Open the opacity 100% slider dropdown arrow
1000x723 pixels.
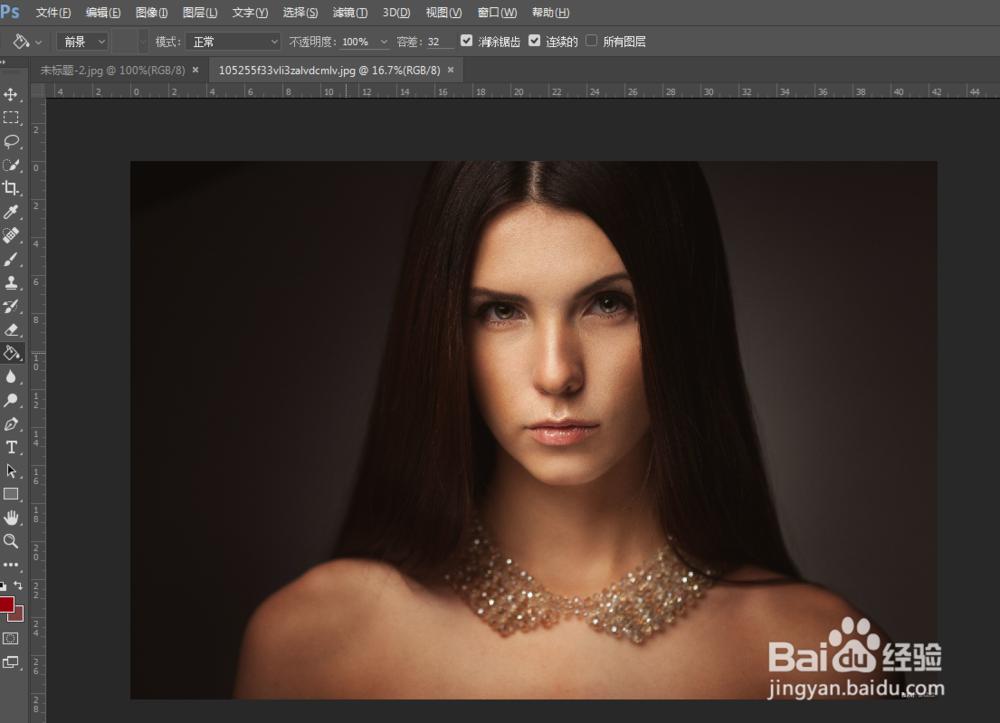click(x=384, y=41)
